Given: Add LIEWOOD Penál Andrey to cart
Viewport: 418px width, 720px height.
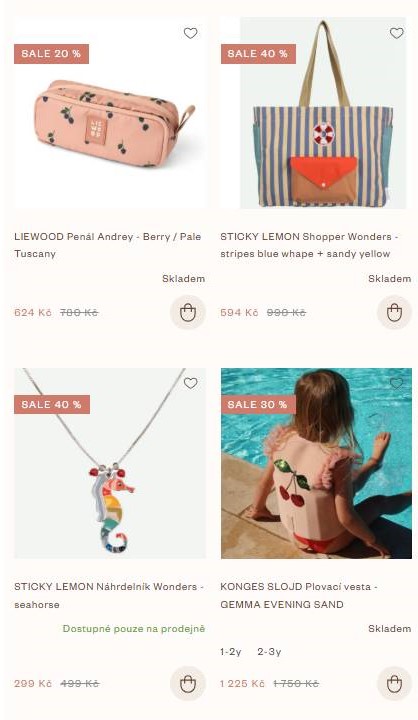Looking at the screenshot, I should (x=187, y=312).
